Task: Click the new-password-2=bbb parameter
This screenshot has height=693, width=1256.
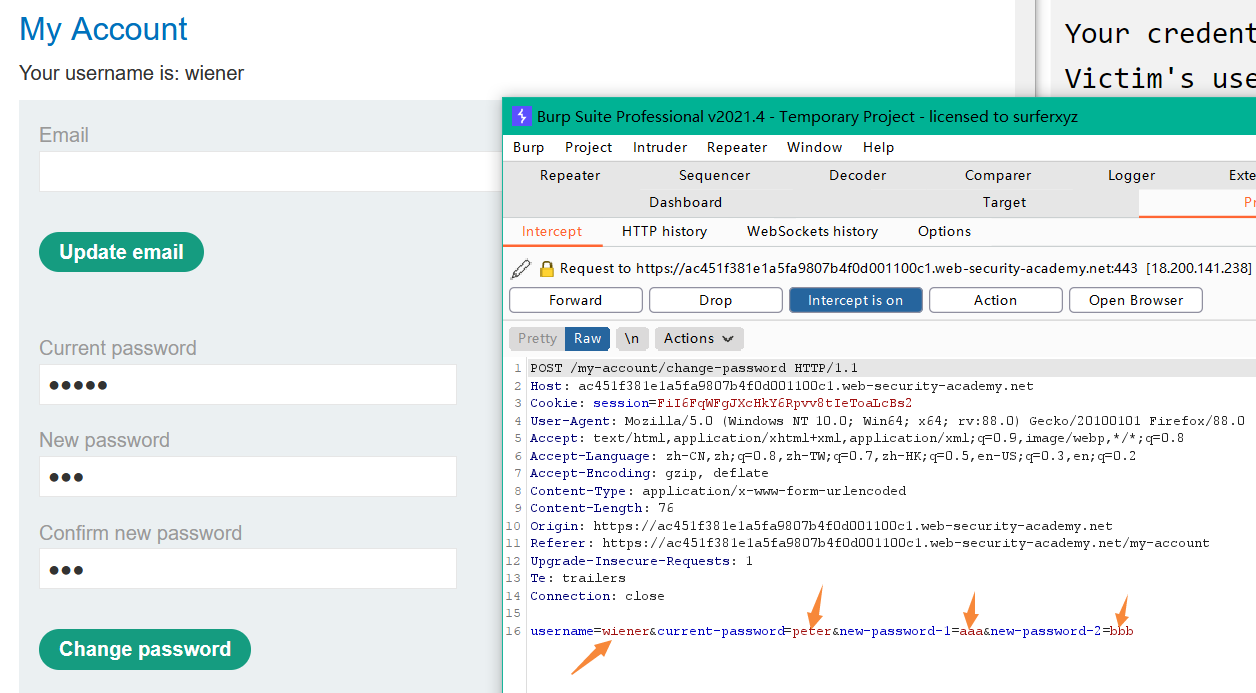Action: [1062, 631]
